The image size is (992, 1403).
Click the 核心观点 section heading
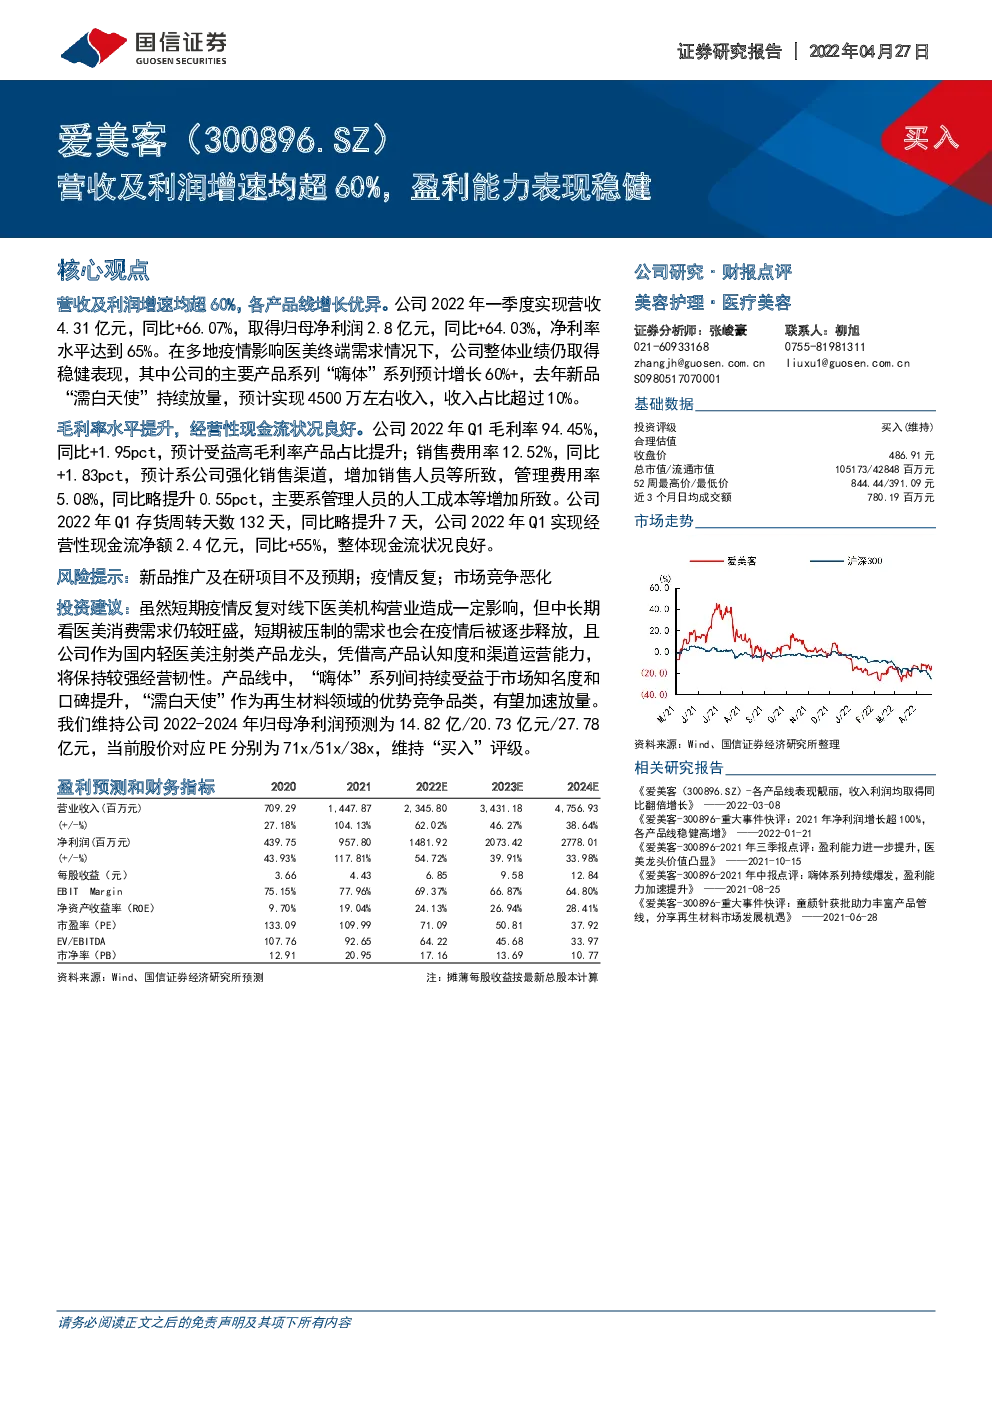click(x=103, y=270)
